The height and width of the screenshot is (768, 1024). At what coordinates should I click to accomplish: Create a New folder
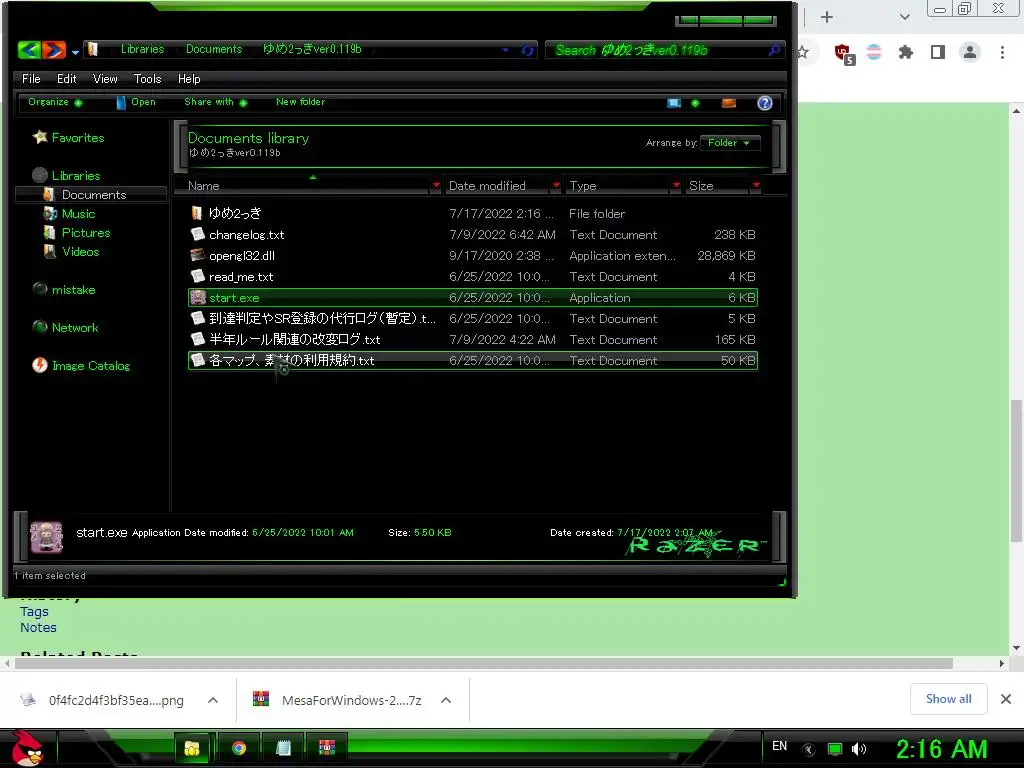300,102
